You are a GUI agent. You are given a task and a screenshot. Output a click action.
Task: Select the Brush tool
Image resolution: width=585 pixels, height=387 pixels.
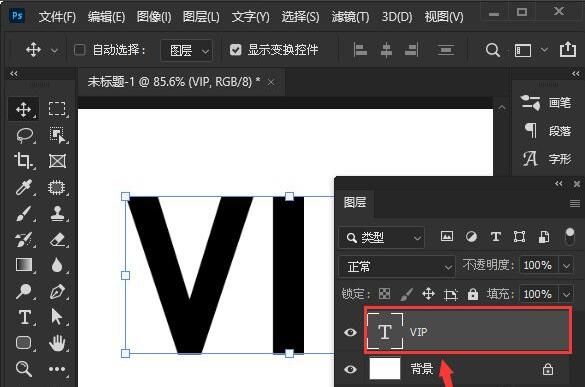coord(24,214)
